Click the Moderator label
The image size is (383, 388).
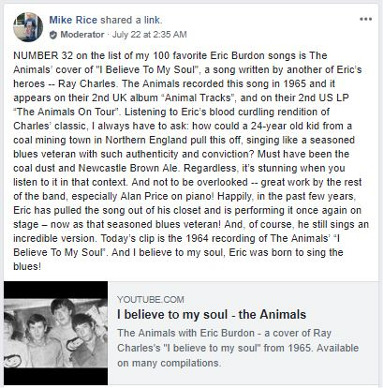click(82, 35)
